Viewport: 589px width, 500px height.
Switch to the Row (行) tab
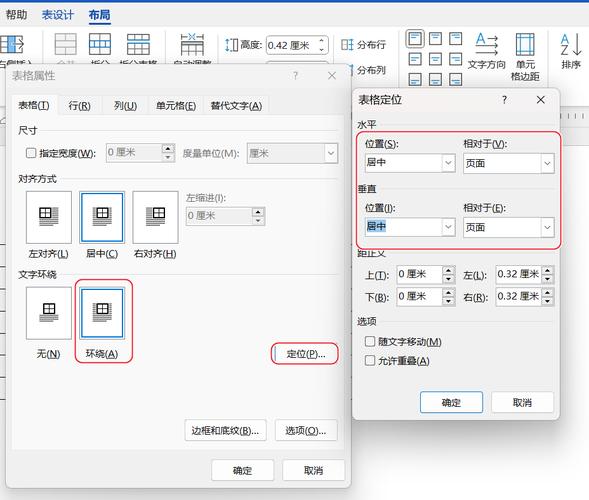[80, 106]
